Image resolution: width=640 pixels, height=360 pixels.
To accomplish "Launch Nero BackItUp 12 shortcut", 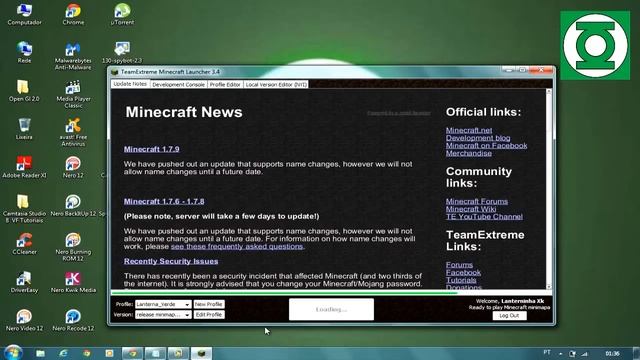I will [73, 205].
